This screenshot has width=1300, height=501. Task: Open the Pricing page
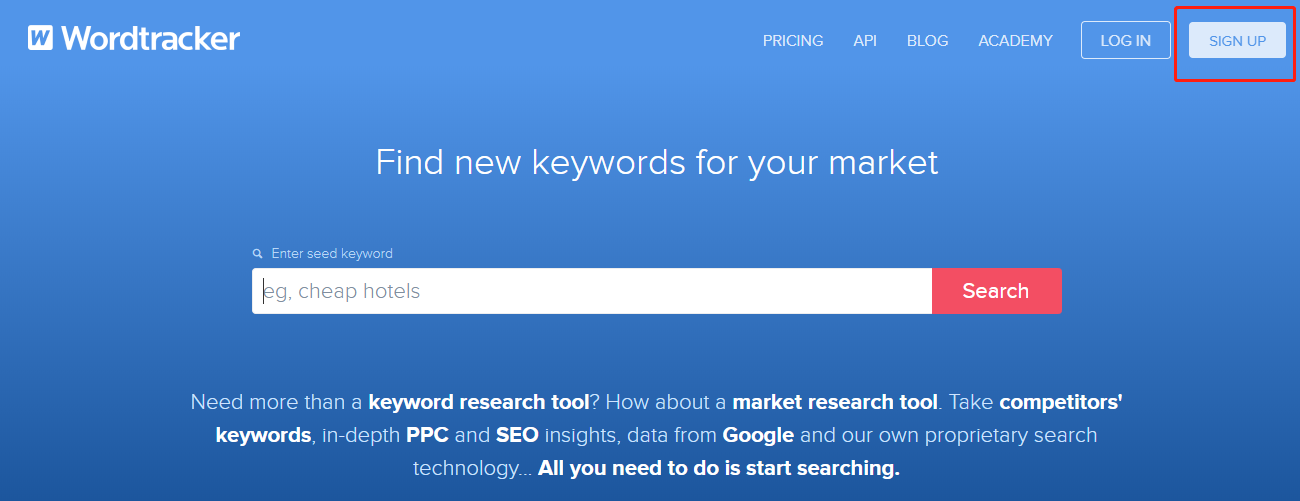[x=793, y=41]
